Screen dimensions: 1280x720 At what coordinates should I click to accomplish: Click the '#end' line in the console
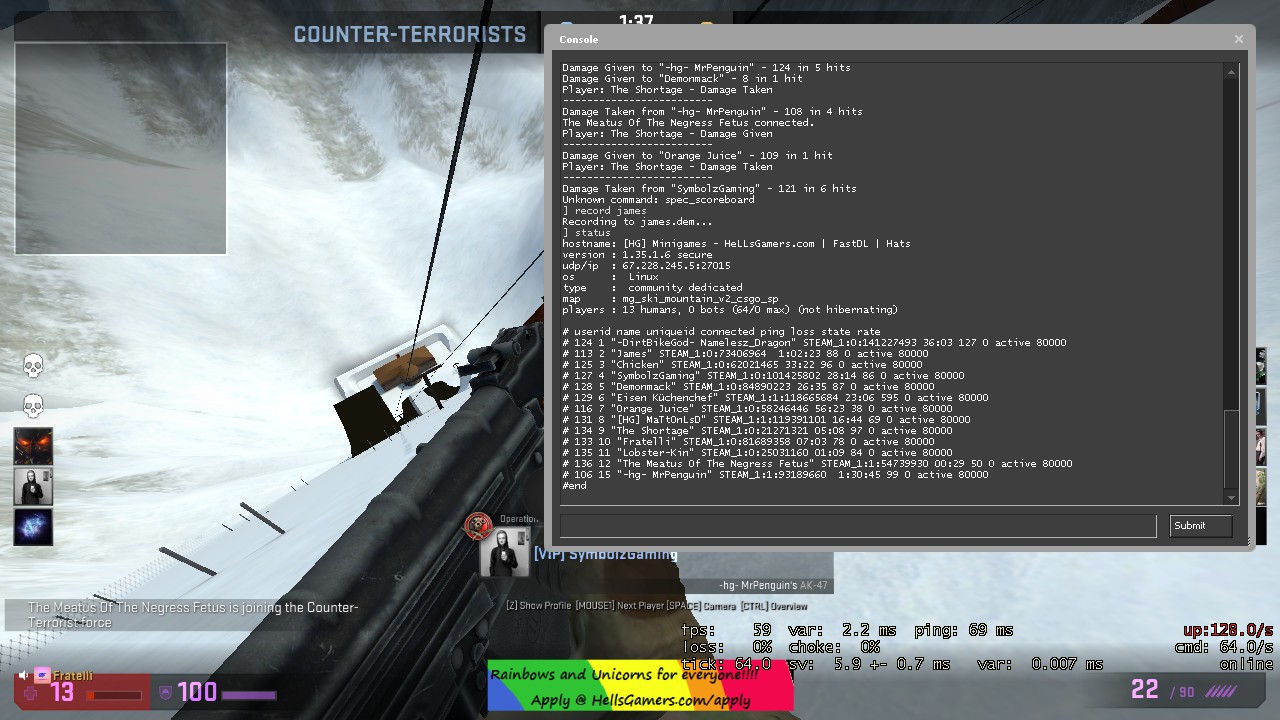574,486
